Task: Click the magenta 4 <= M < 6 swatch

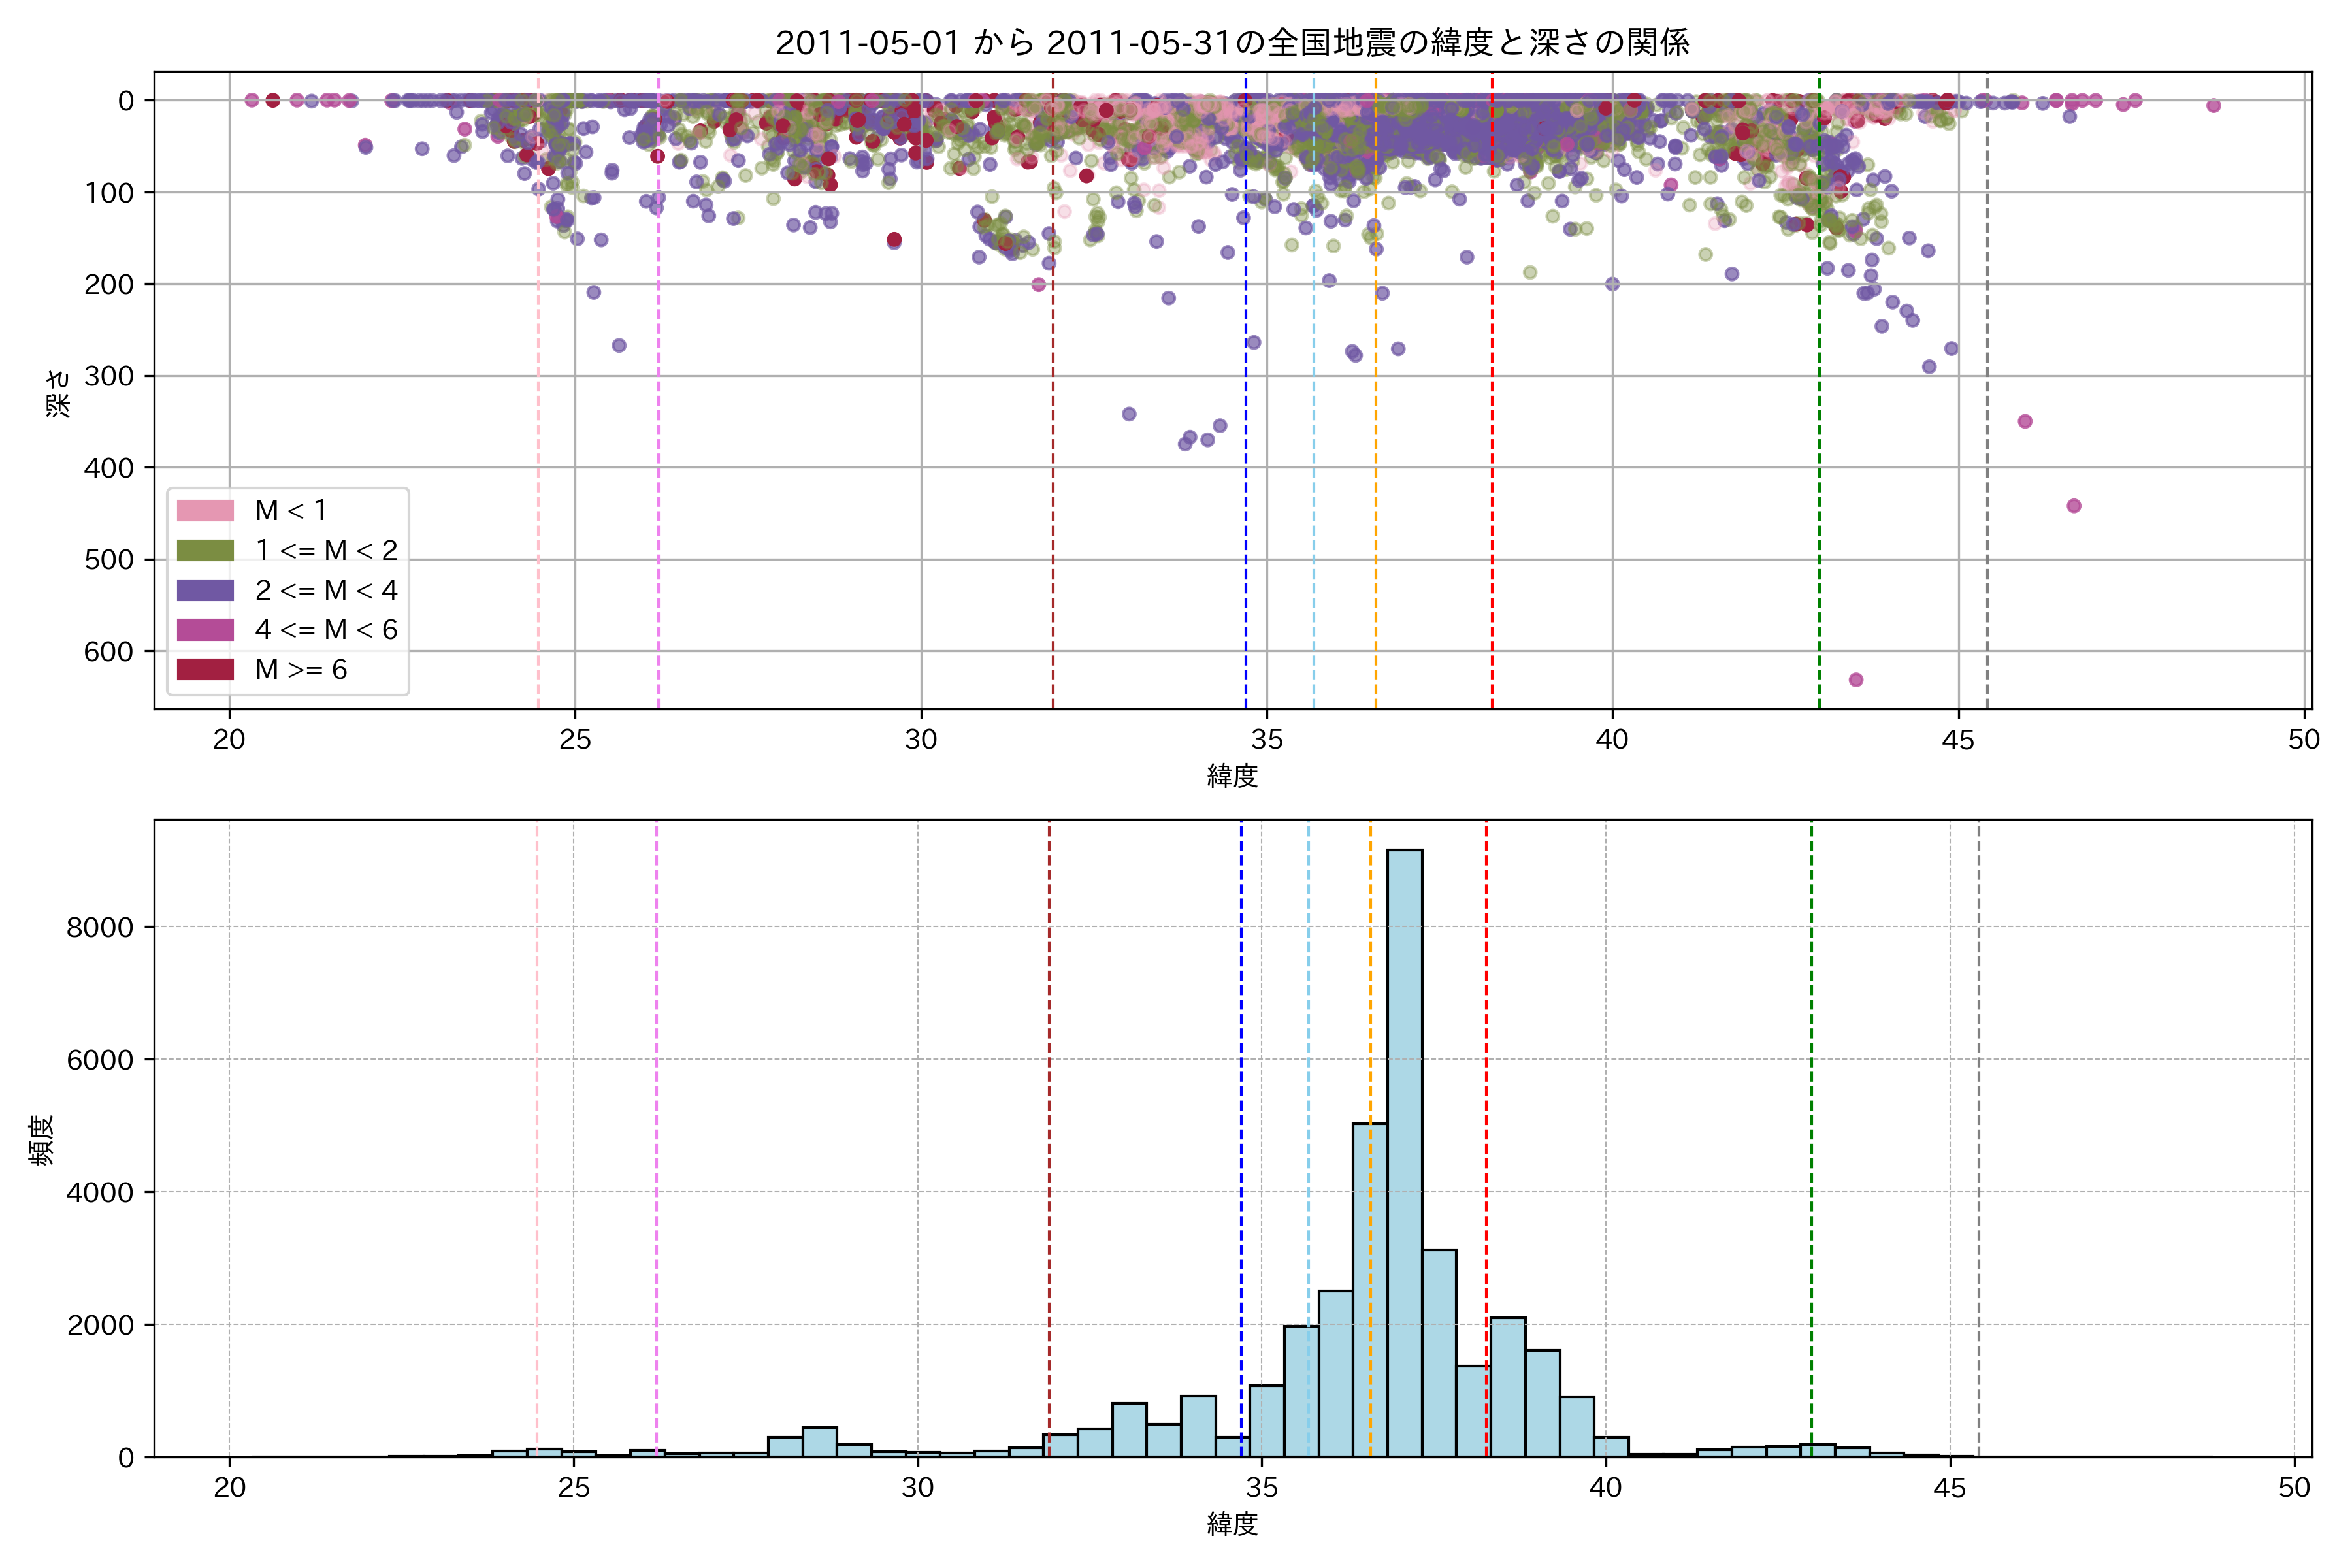Action: click(x=205, y=630)
